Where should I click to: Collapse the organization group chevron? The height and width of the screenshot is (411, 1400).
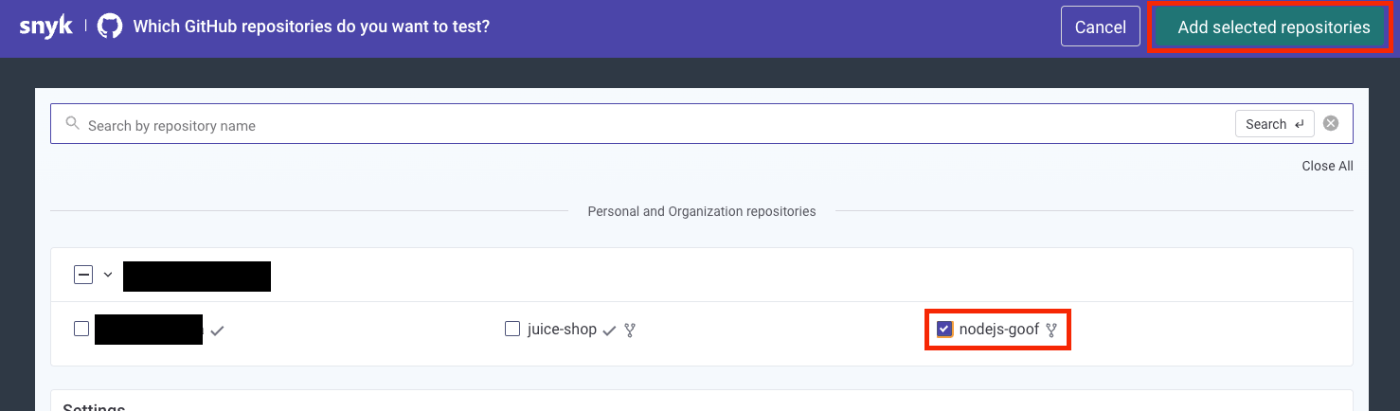(108, 274)
